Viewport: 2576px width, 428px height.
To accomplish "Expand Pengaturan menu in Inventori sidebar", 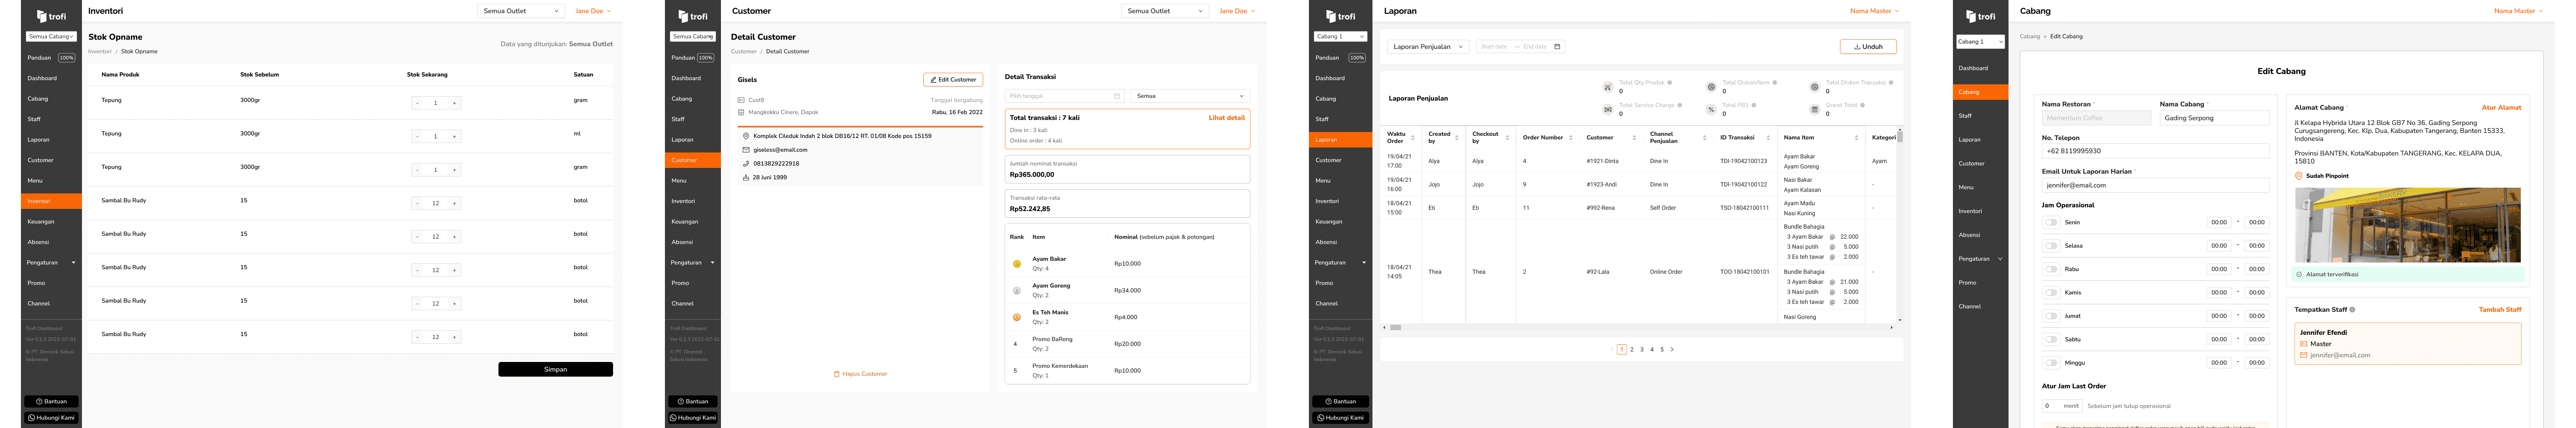I will pos(51,262).
